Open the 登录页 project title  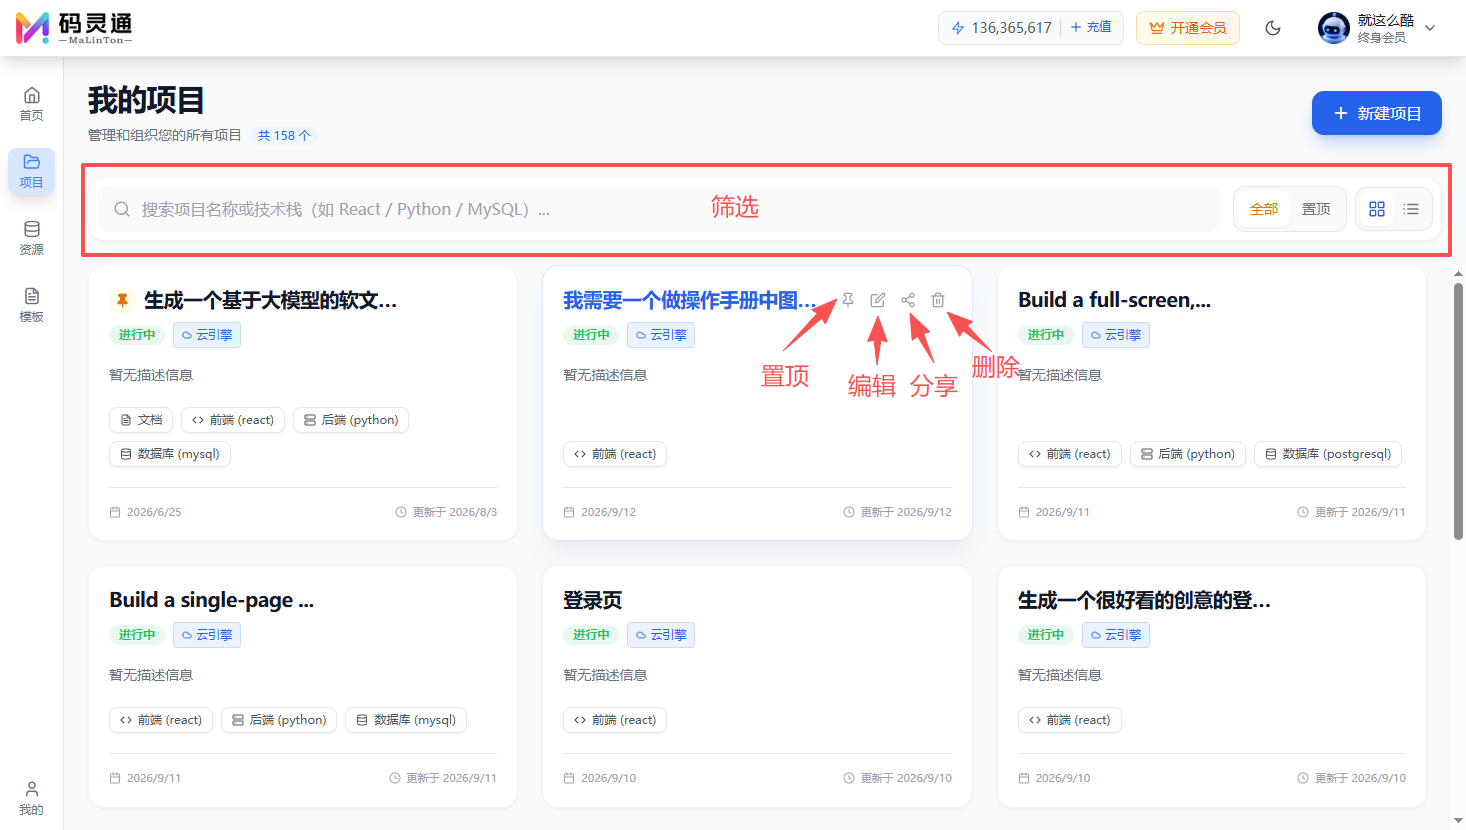click(593, 600)
